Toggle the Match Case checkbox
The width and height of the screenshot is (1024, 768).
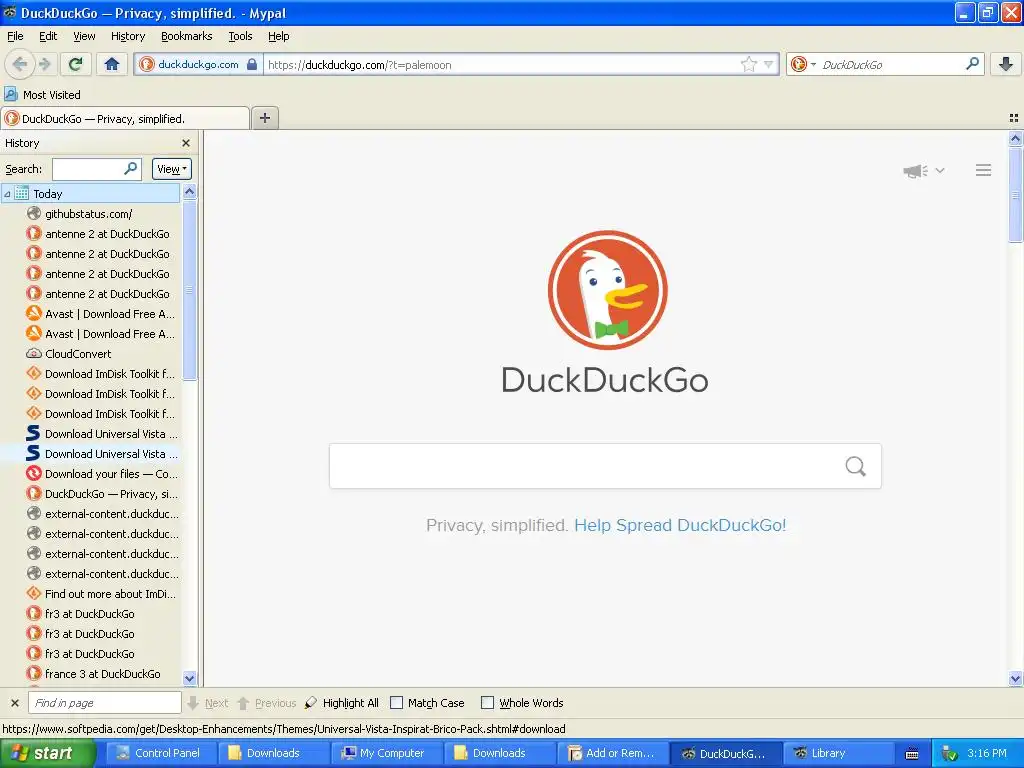(396, 703)
